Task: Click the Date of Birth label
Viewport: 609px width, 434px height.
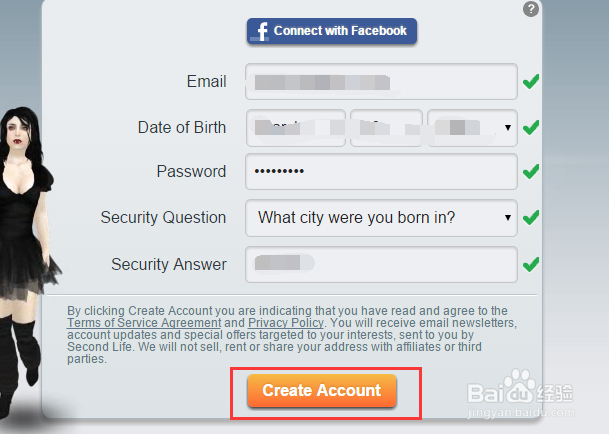Action: (182, 128)
